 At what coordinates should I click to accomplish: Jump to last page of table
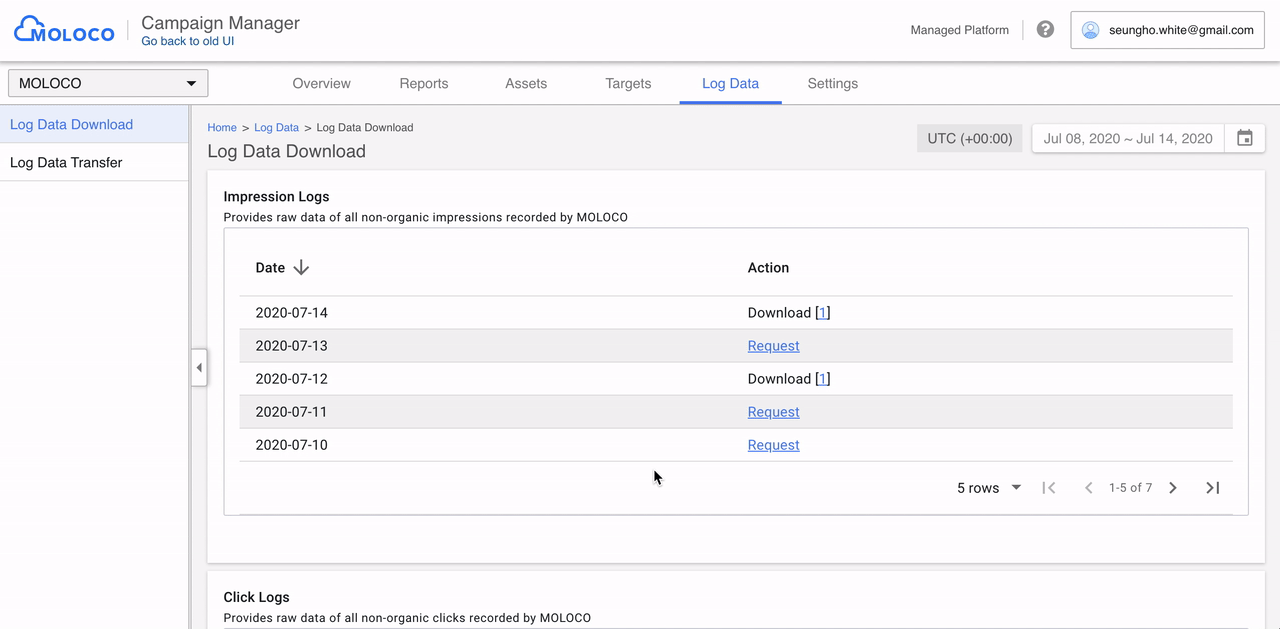pos(1213,488)
